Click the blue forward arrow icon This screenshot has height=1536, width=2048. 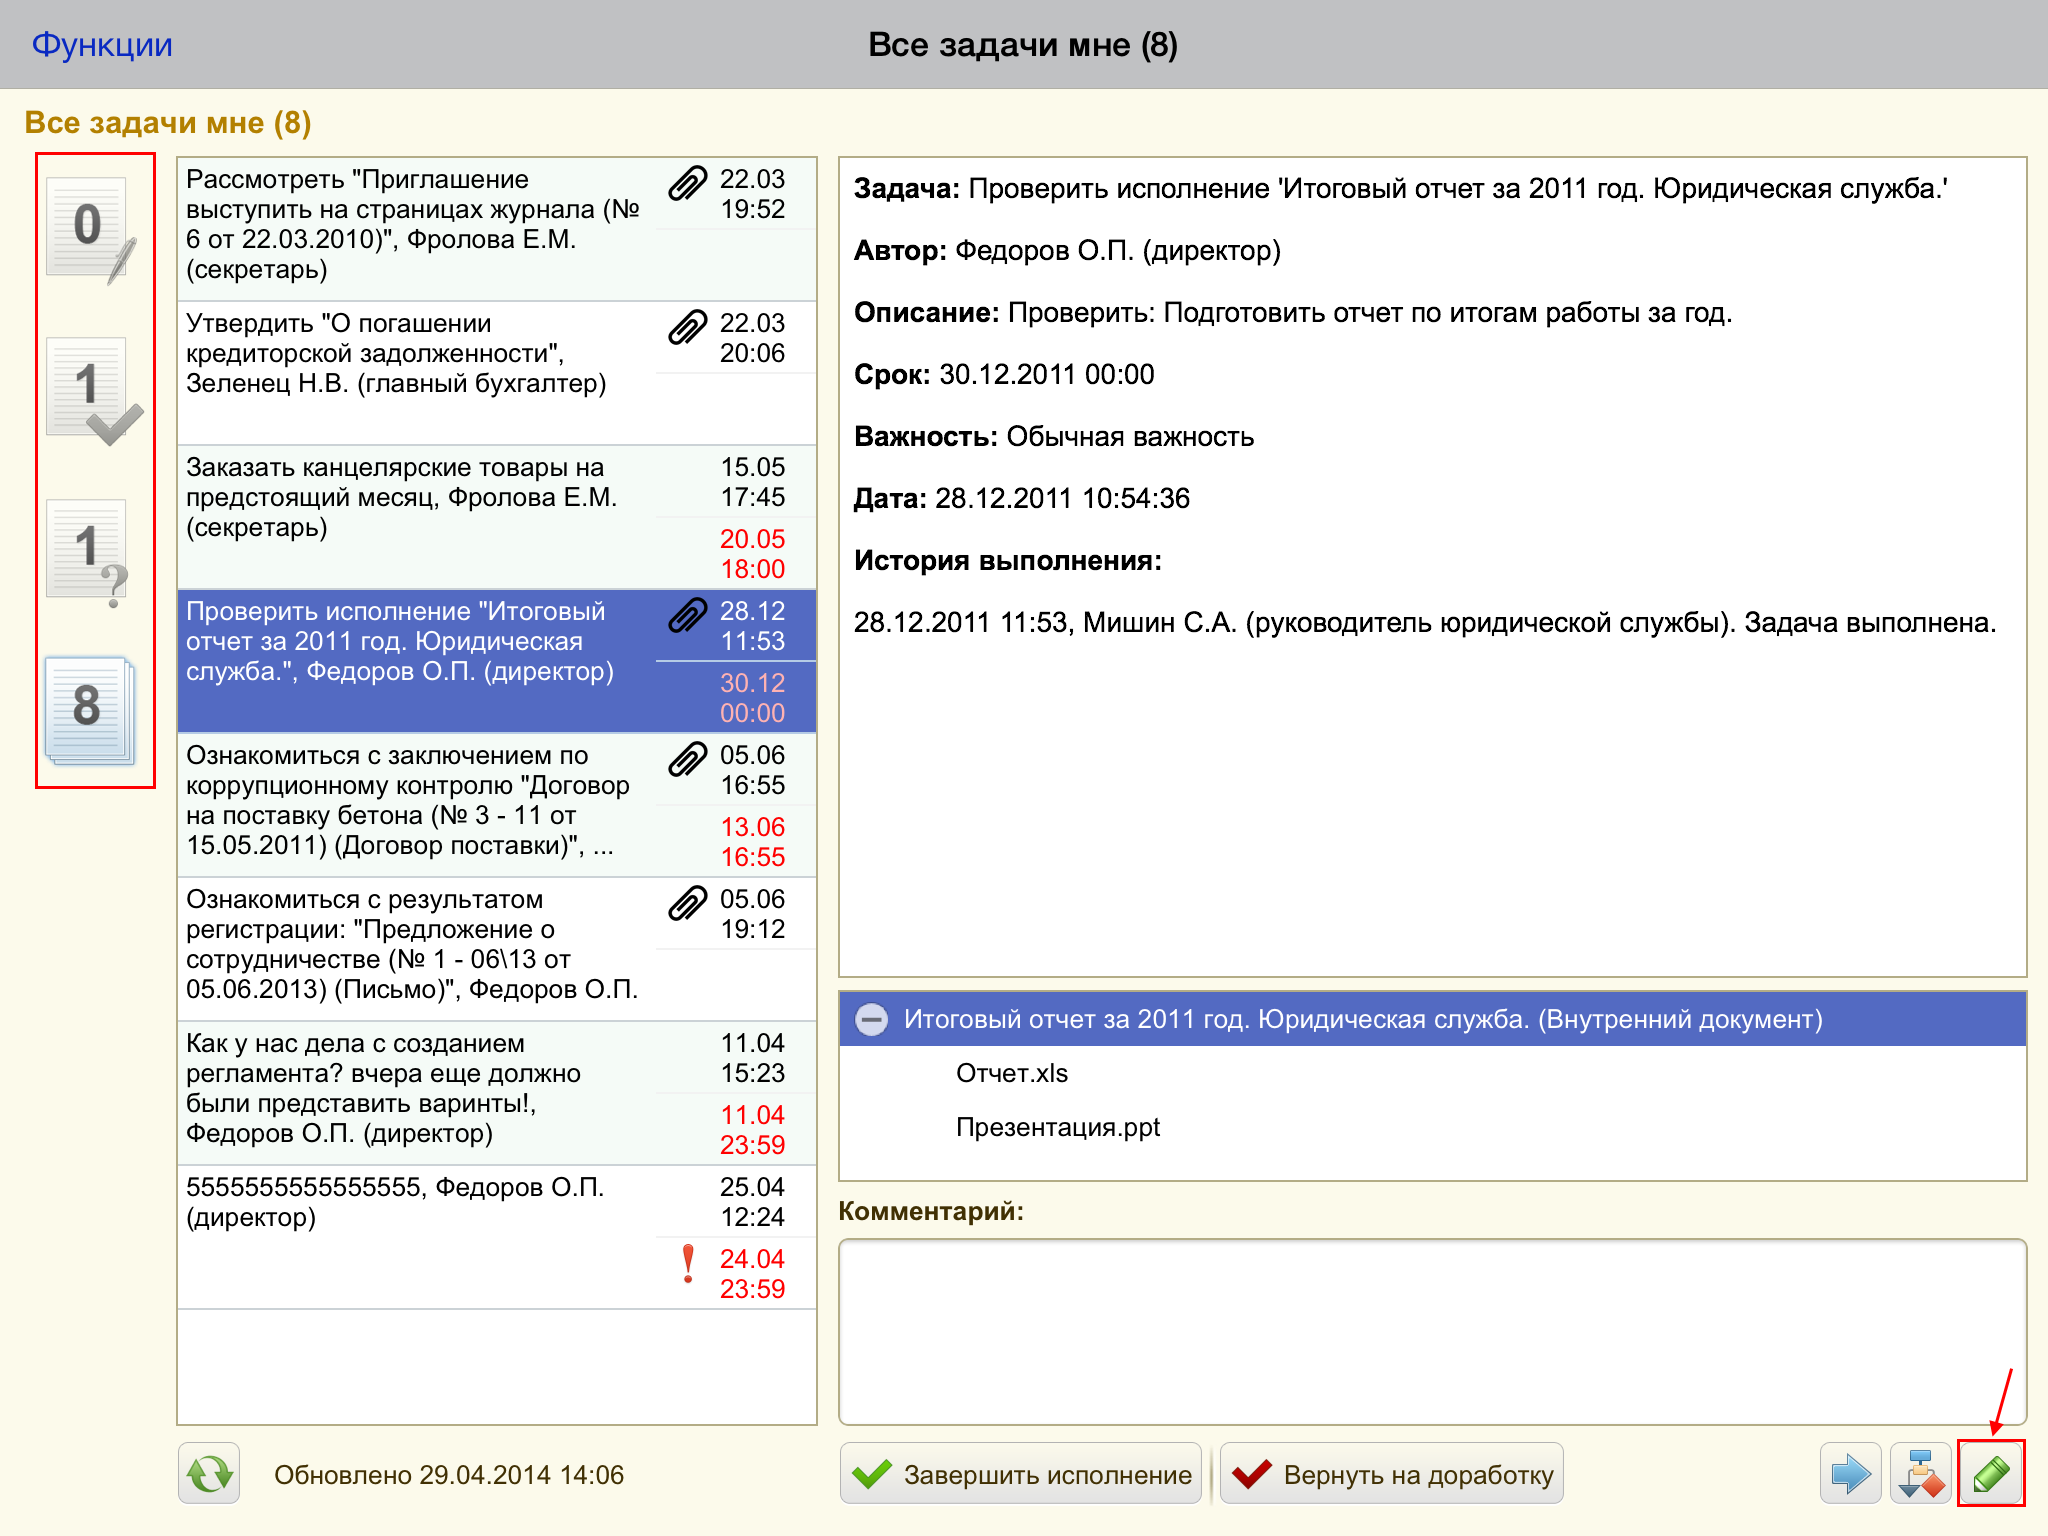(1850, 1473)
